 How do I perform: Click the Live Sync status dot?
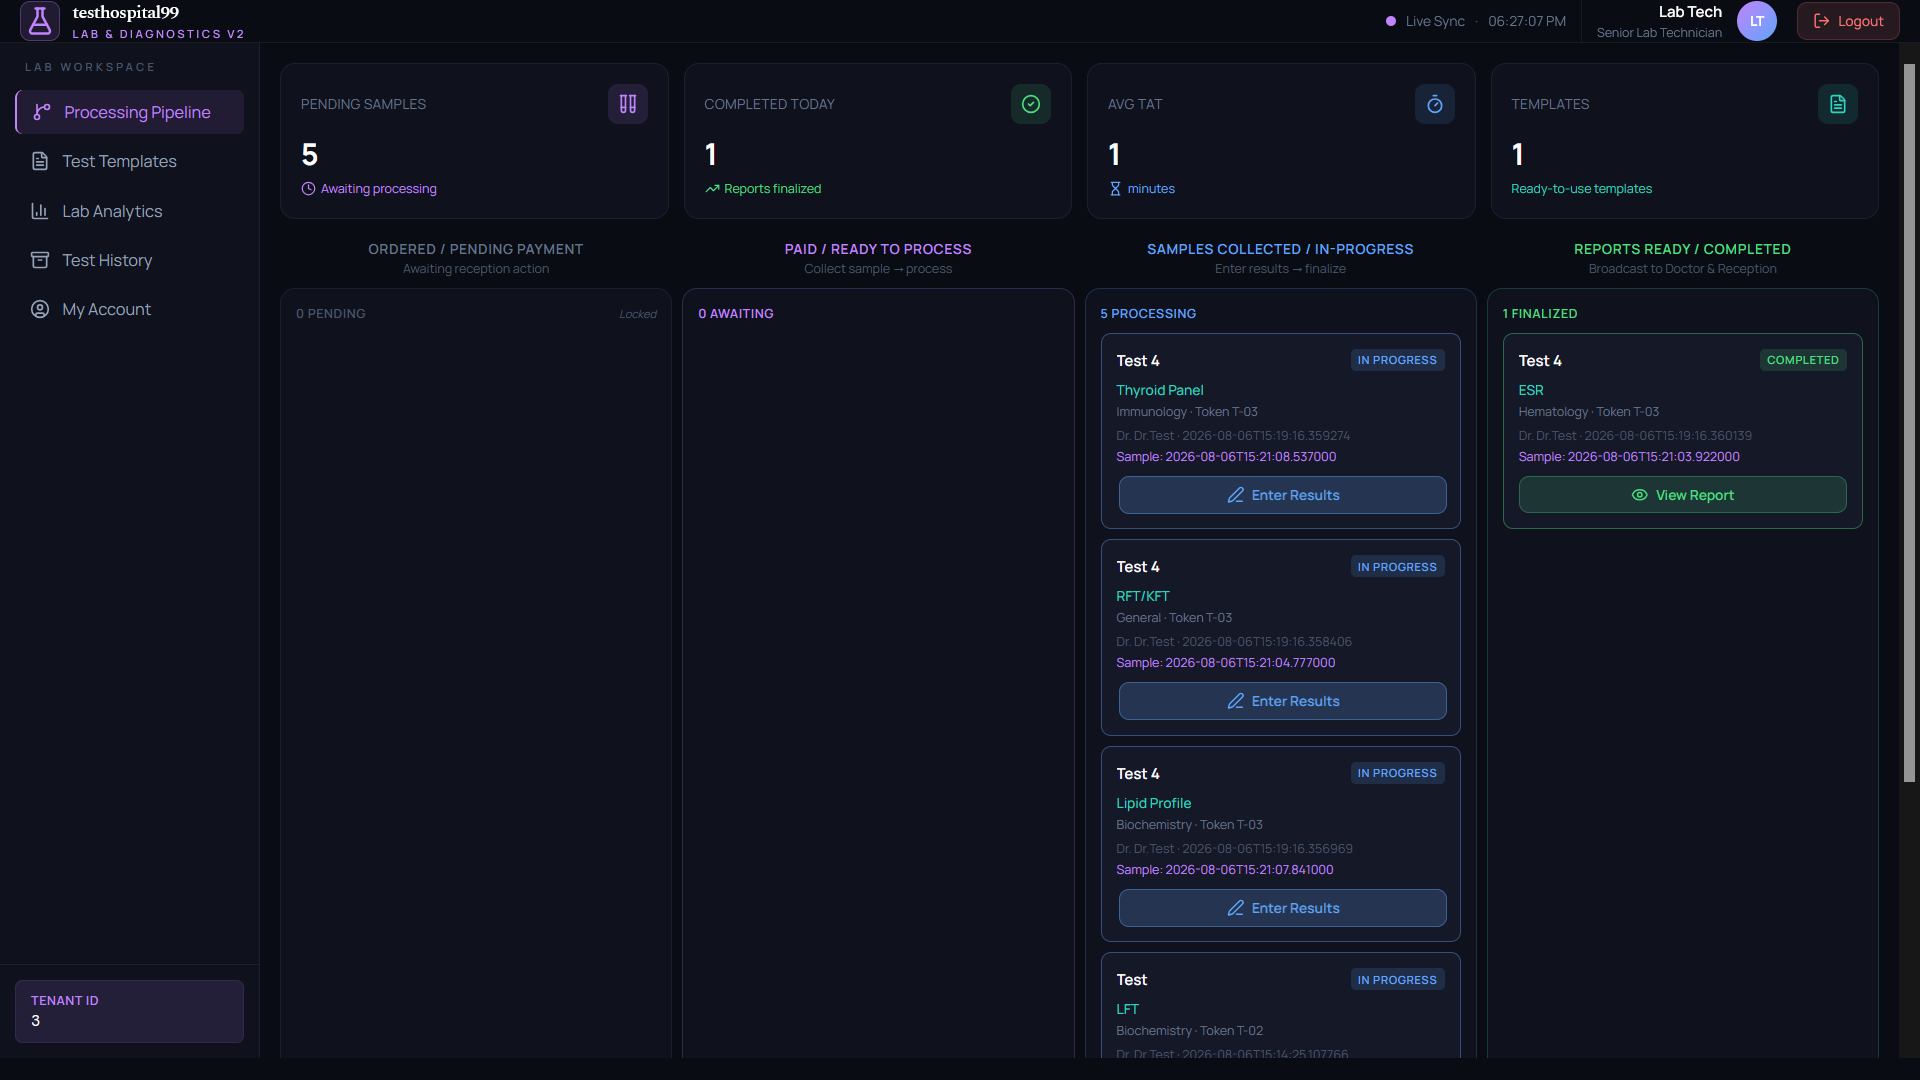pyautogui.click(x=1390, y=21)
